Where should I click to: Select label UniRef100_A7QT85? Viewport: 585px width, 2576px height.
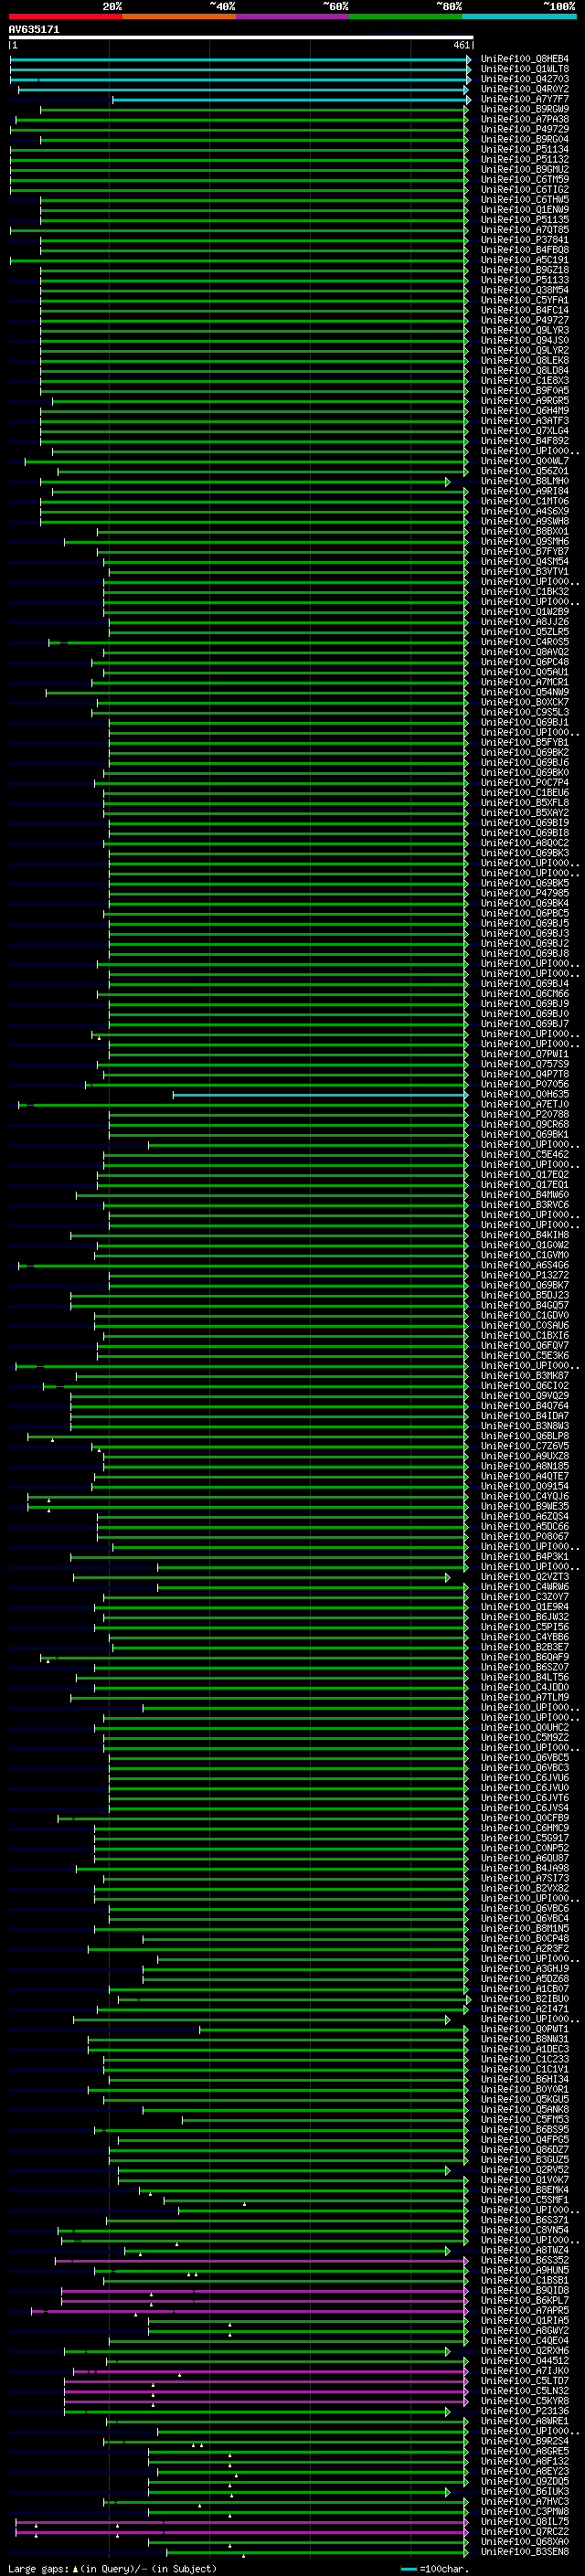[x=525, y=230]
